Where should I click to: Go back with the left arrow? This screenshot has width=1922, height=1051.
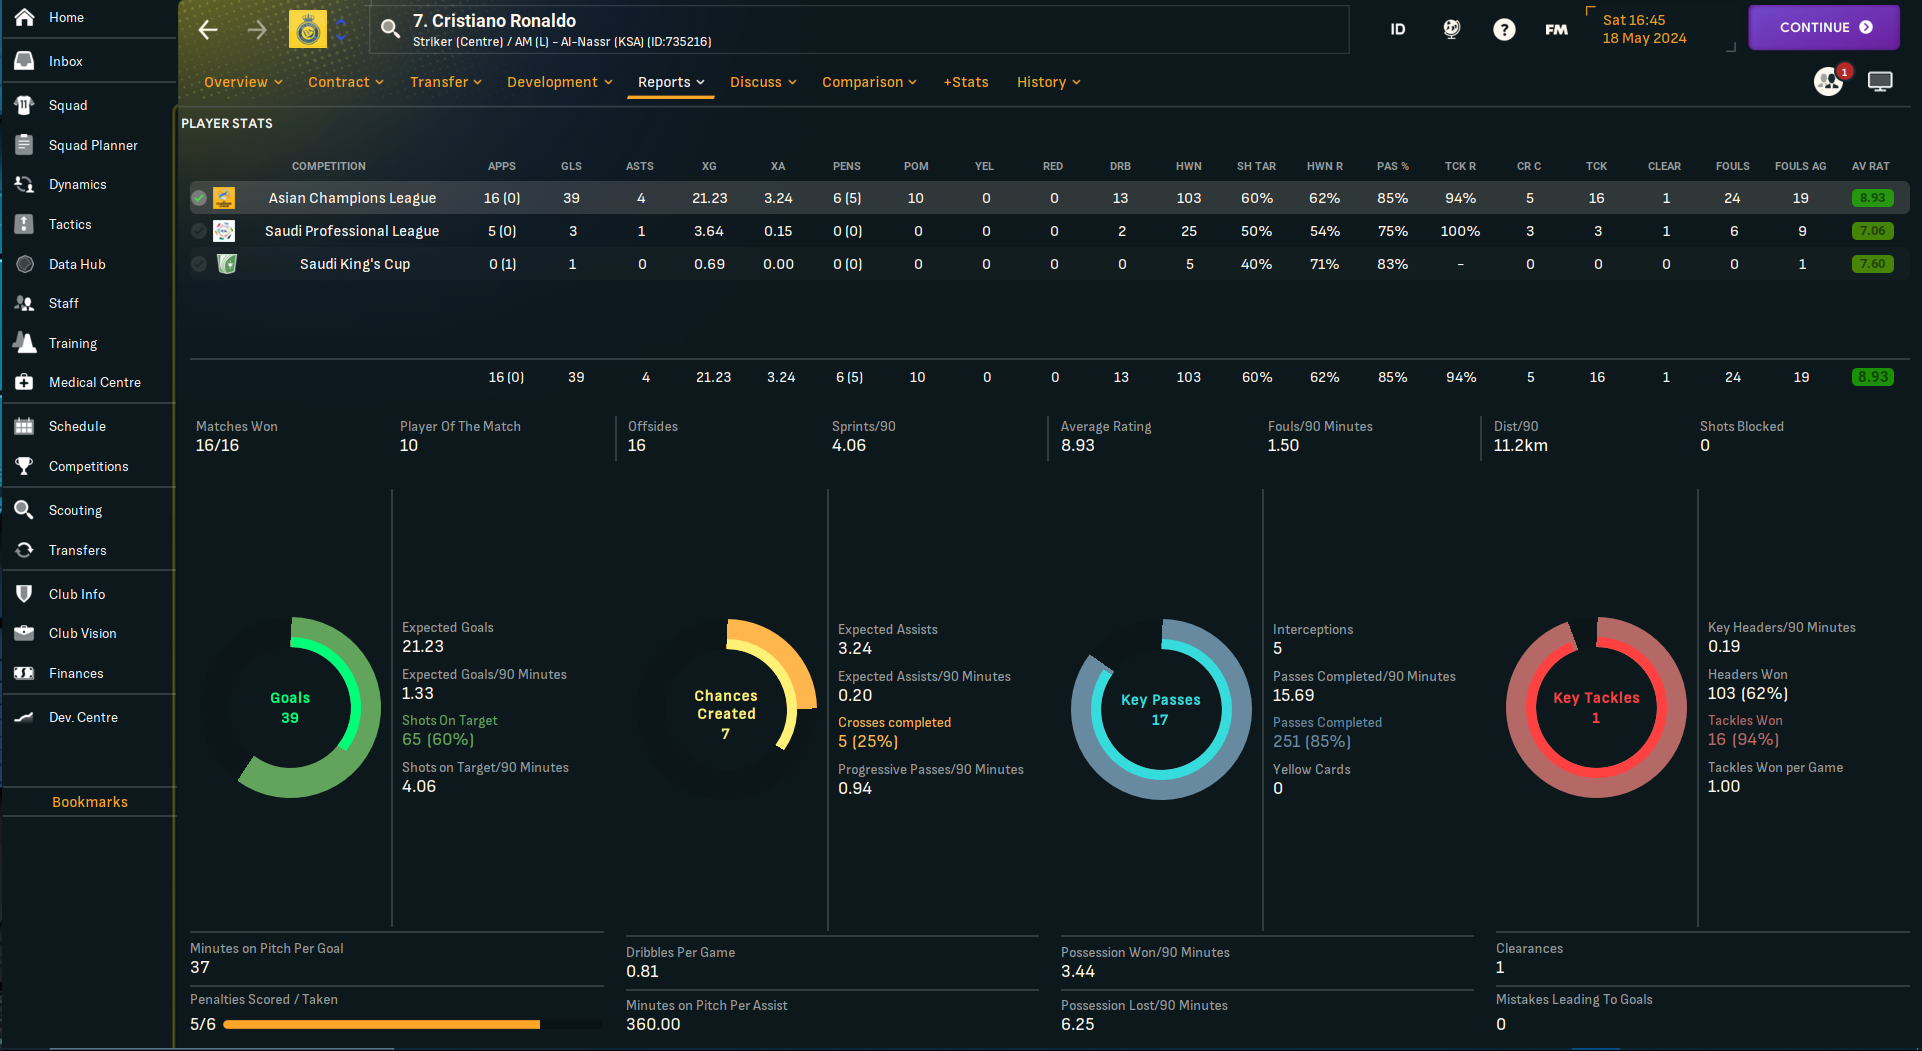coord(208,30)
